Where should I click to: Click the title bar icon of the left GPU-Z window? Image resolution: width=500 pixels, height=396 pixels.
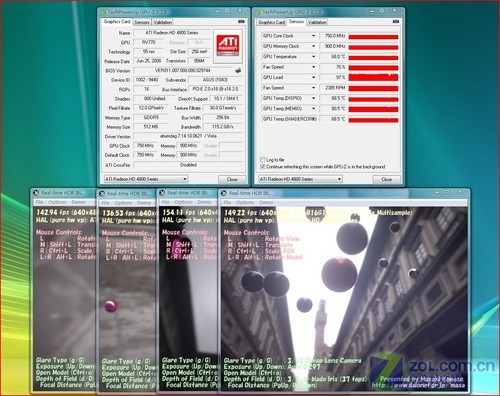103,12
